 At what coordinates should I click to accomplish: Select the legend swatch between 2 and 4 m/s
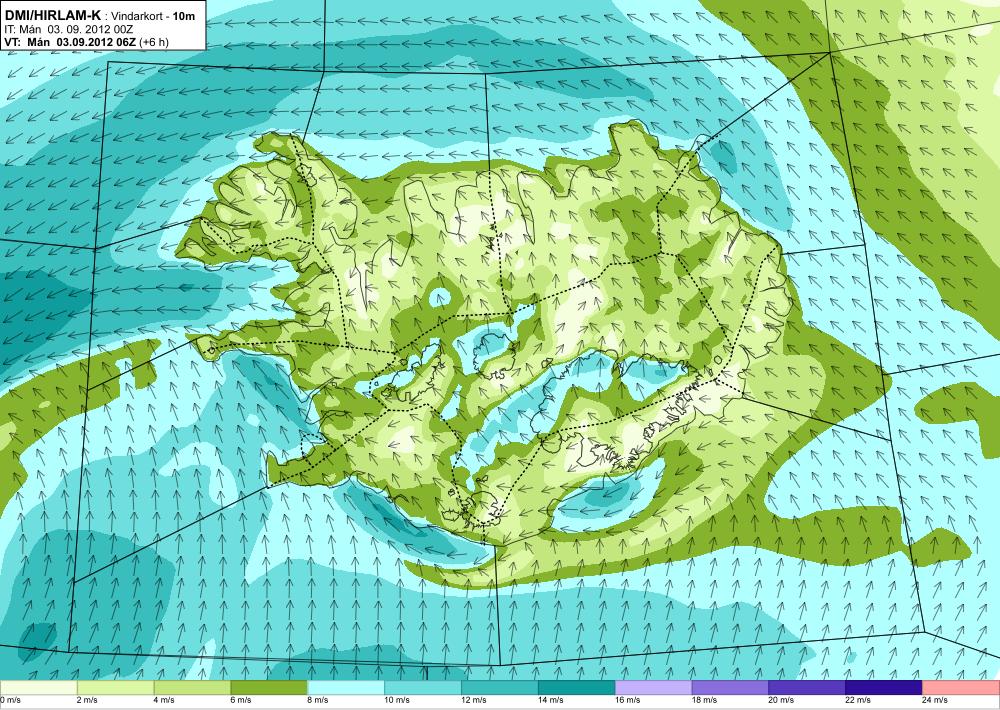coord(115,688)
